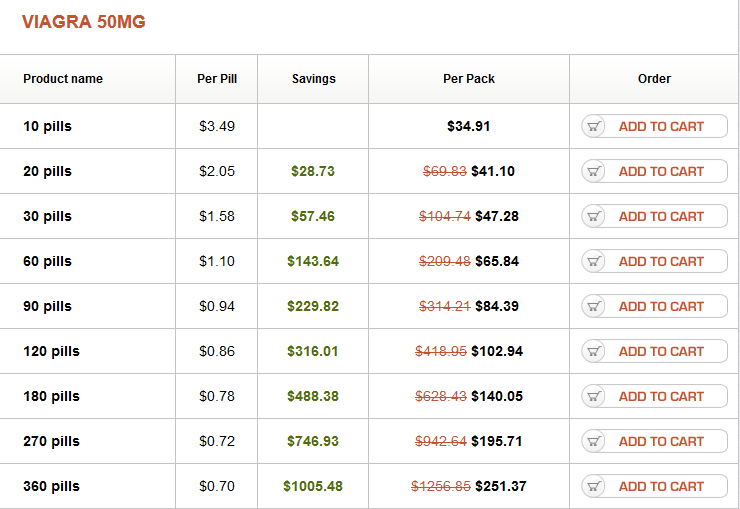Click the $41.10 pack price
This screenshot has width=740, height=509.
pos(493,171)
